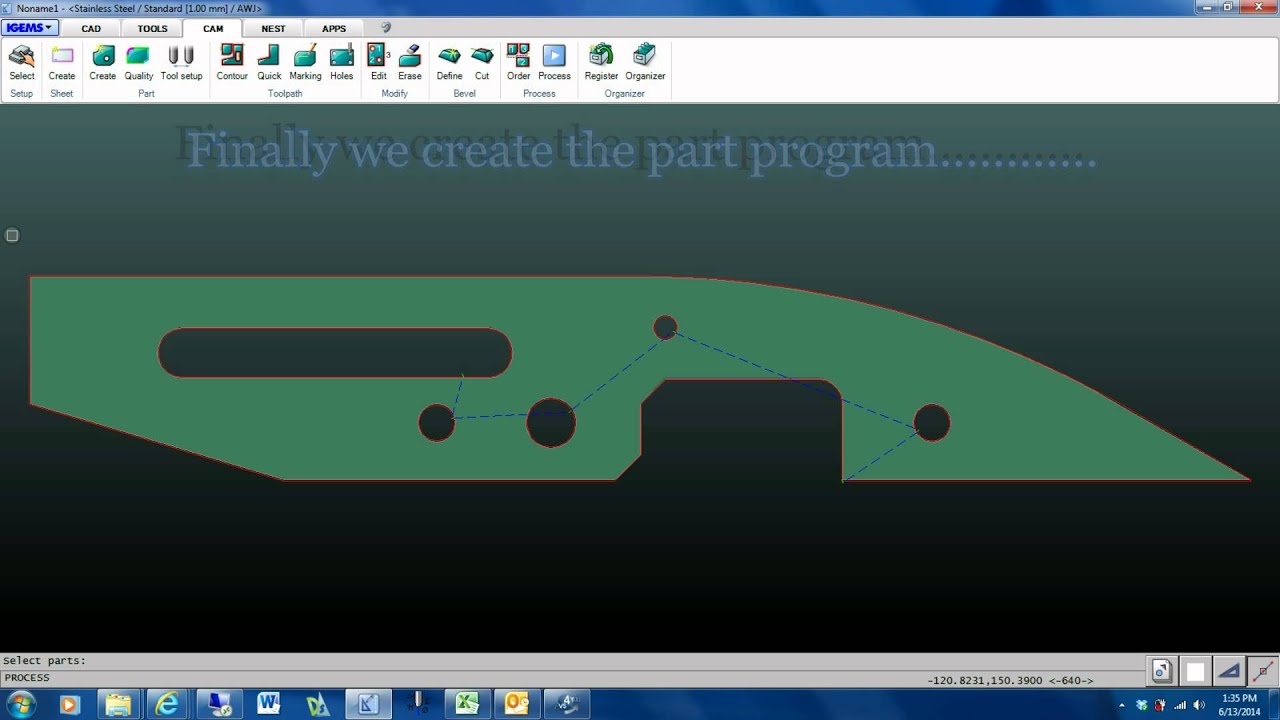Open the Order process tool
Screen dimensions: 1280x720
pyautogui.click(x=518, y=62)
